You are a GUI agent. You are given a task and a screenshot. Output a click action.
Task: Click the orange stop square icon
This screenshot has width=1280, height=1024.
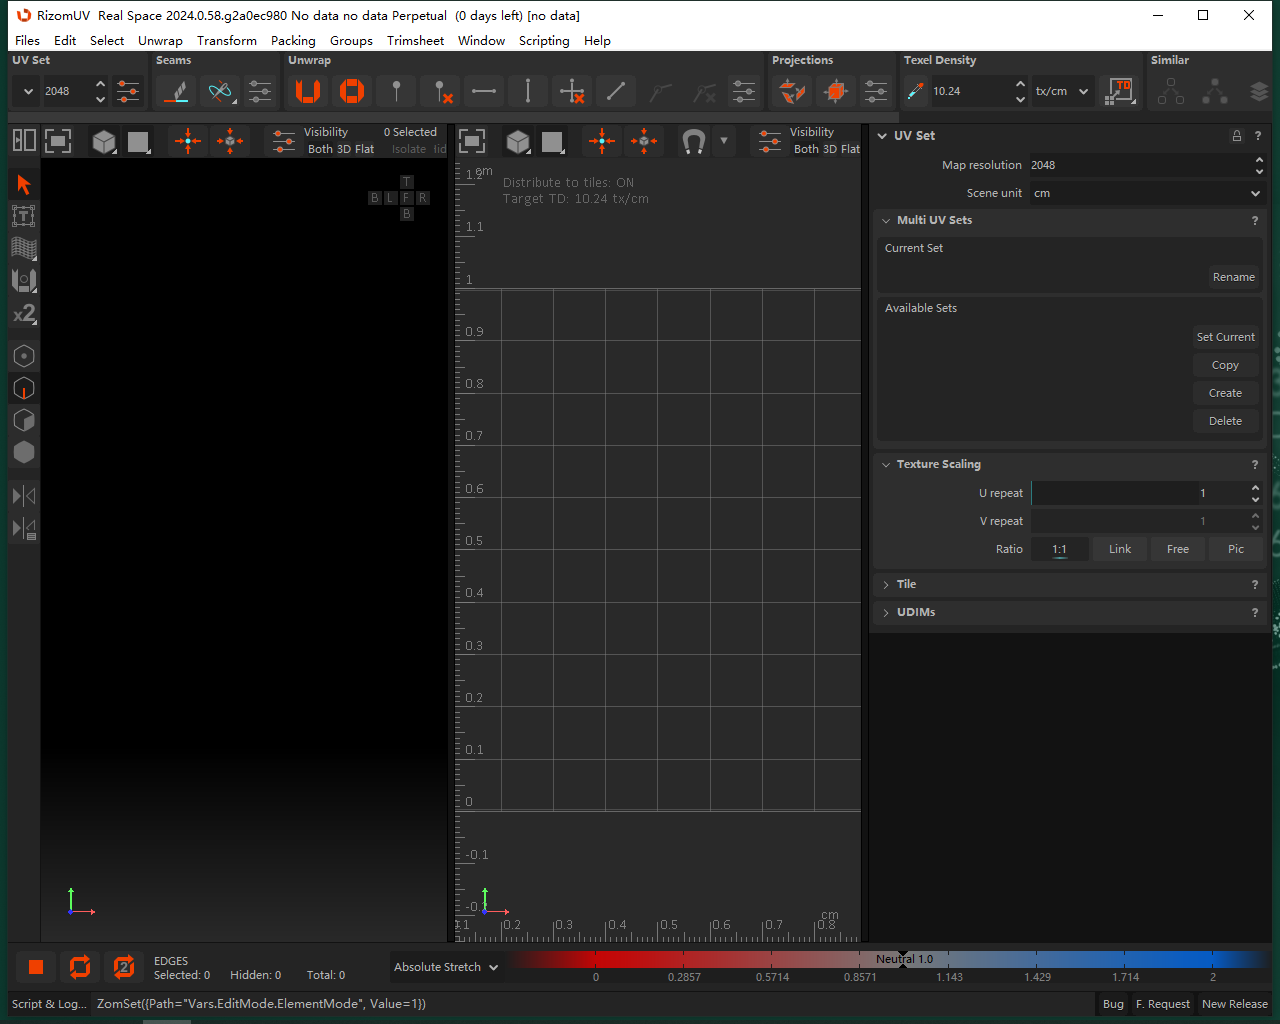point(36,967)
